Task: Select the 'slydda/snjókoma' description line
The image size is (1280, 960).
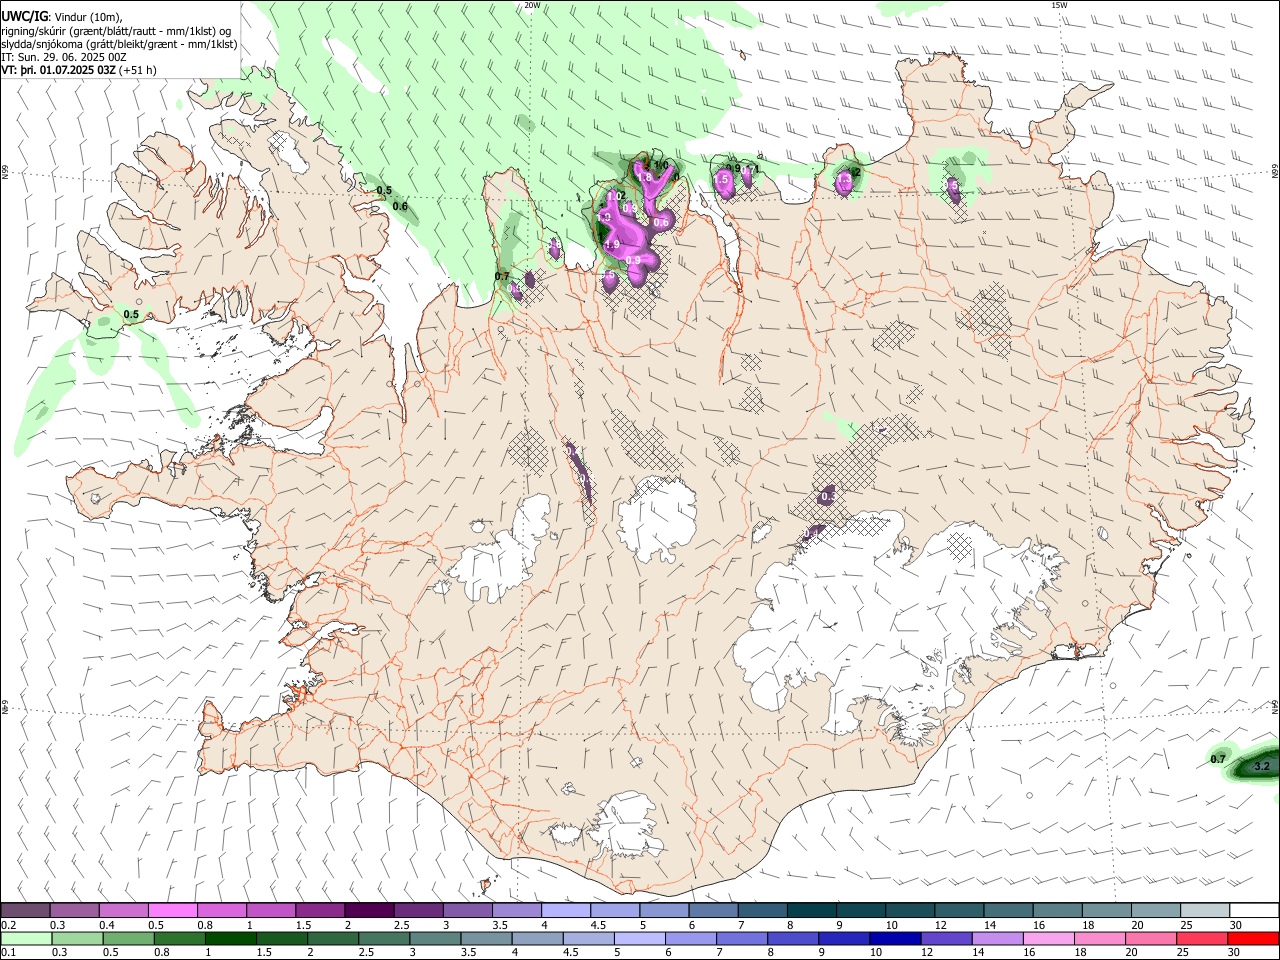Action: pyautogui.click(x=119, y=44)
